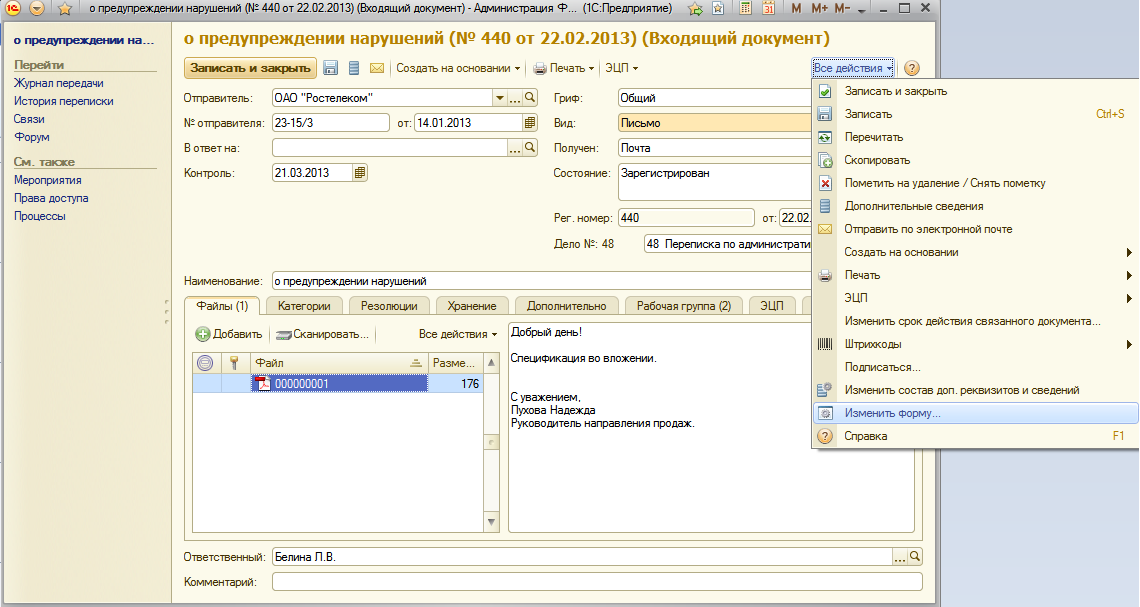Click into the Комментарий input field
Image resolution: width=1140 pixels, height=607 pixels.
(596, 581)
